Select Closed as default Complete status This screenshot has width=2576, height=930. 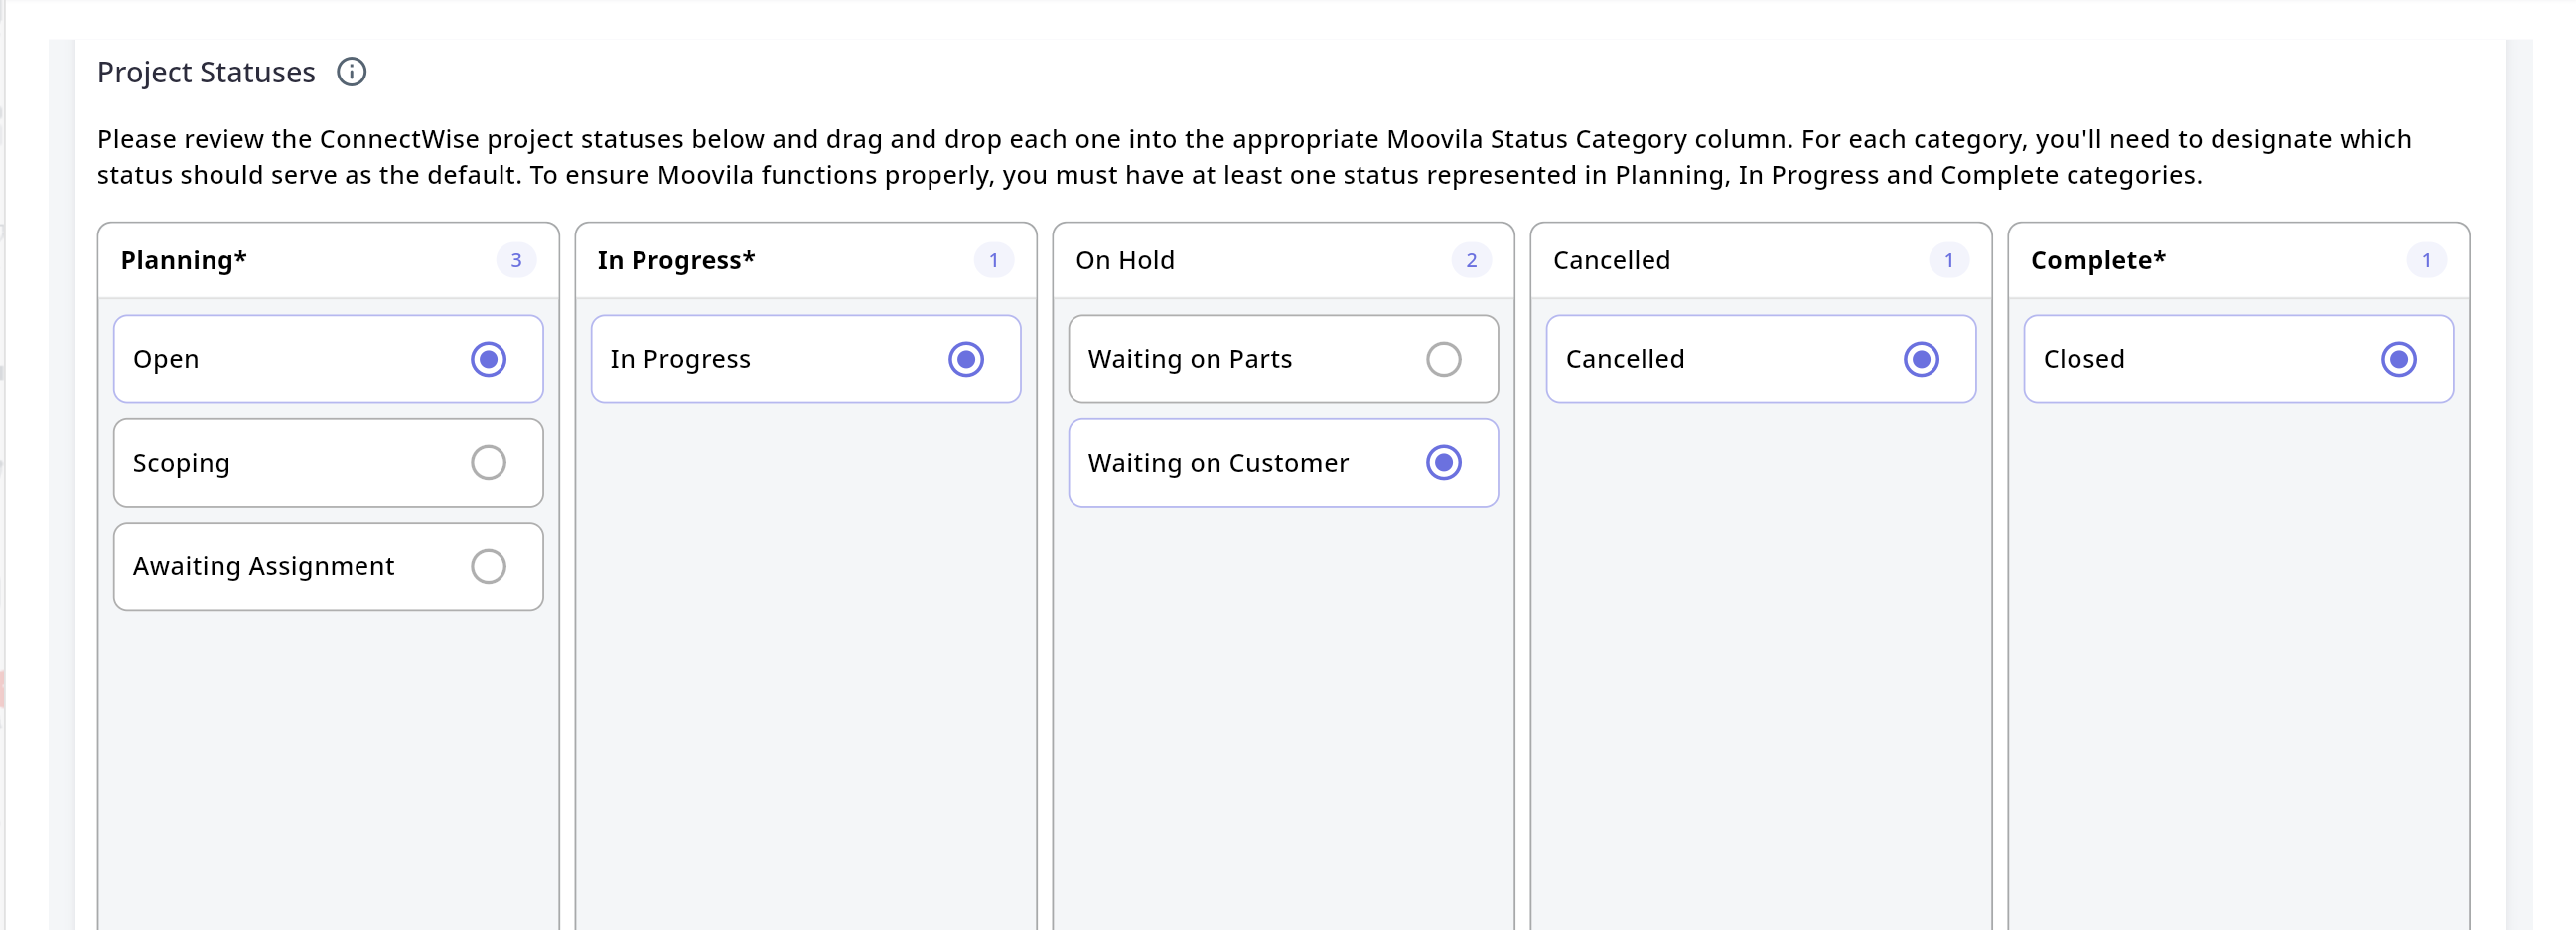2398,359
